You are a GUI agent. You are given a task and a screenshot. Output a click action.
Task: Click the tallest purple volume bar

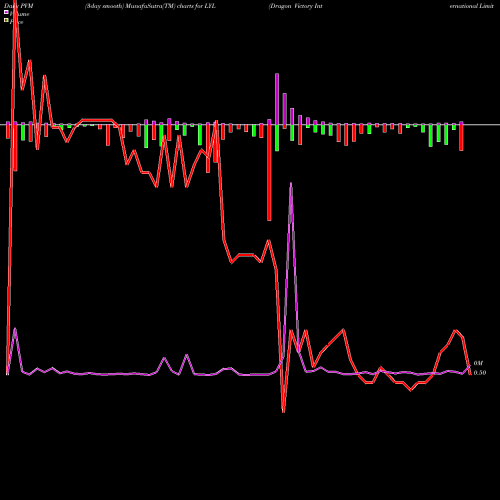click(277, 99)
